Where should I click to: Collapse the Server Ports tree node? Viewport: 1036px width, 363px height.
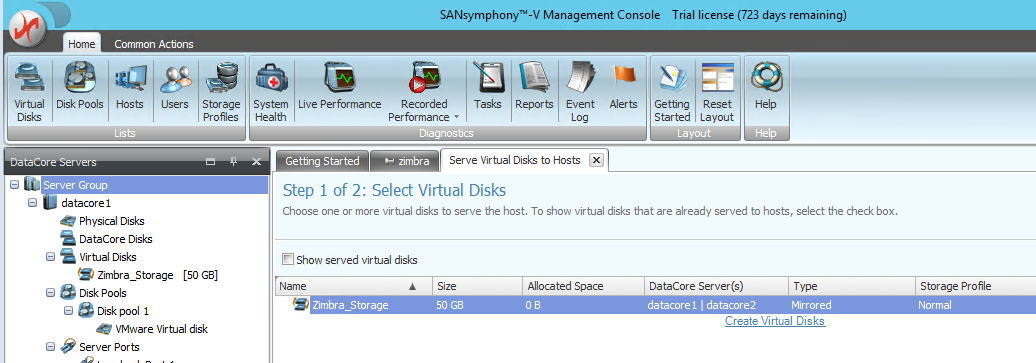tap(50, 346)
